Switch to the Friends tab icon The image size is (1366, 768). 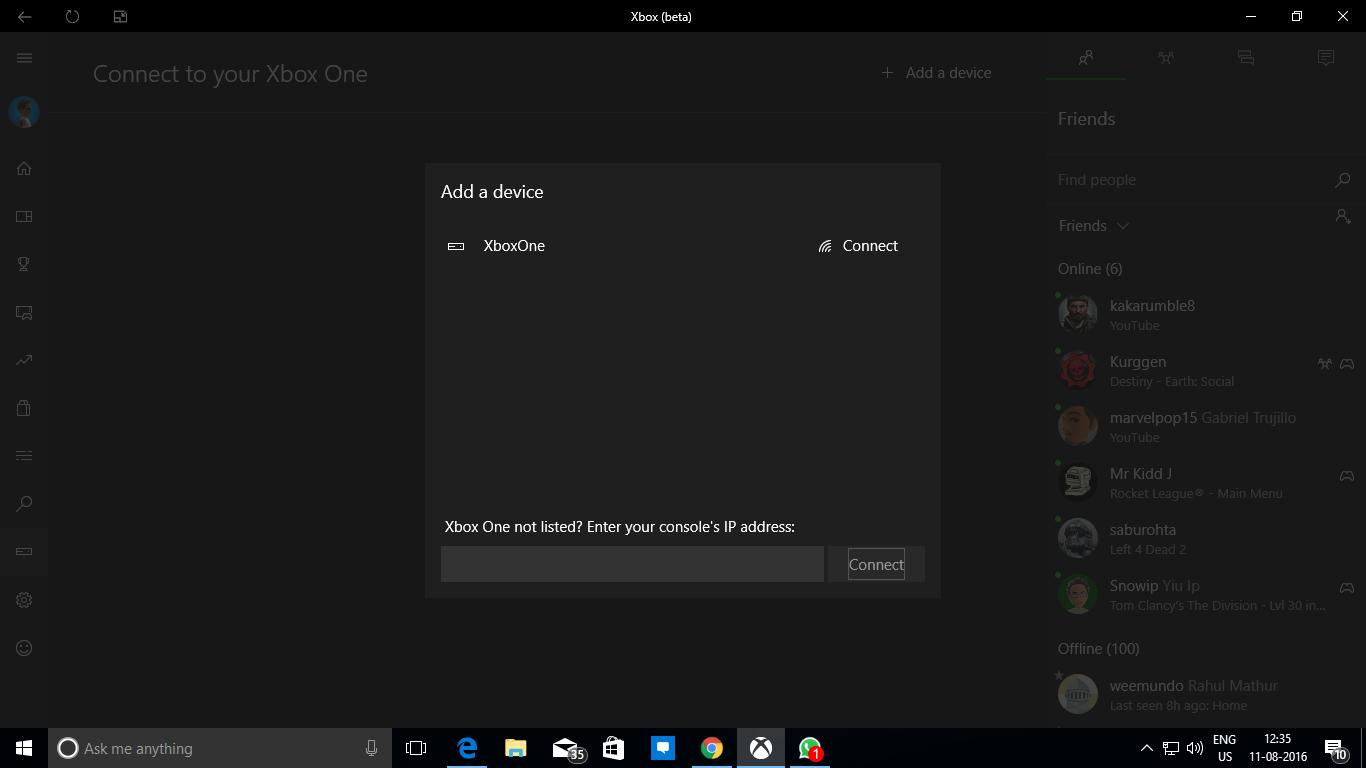(x=1086, y=58)
